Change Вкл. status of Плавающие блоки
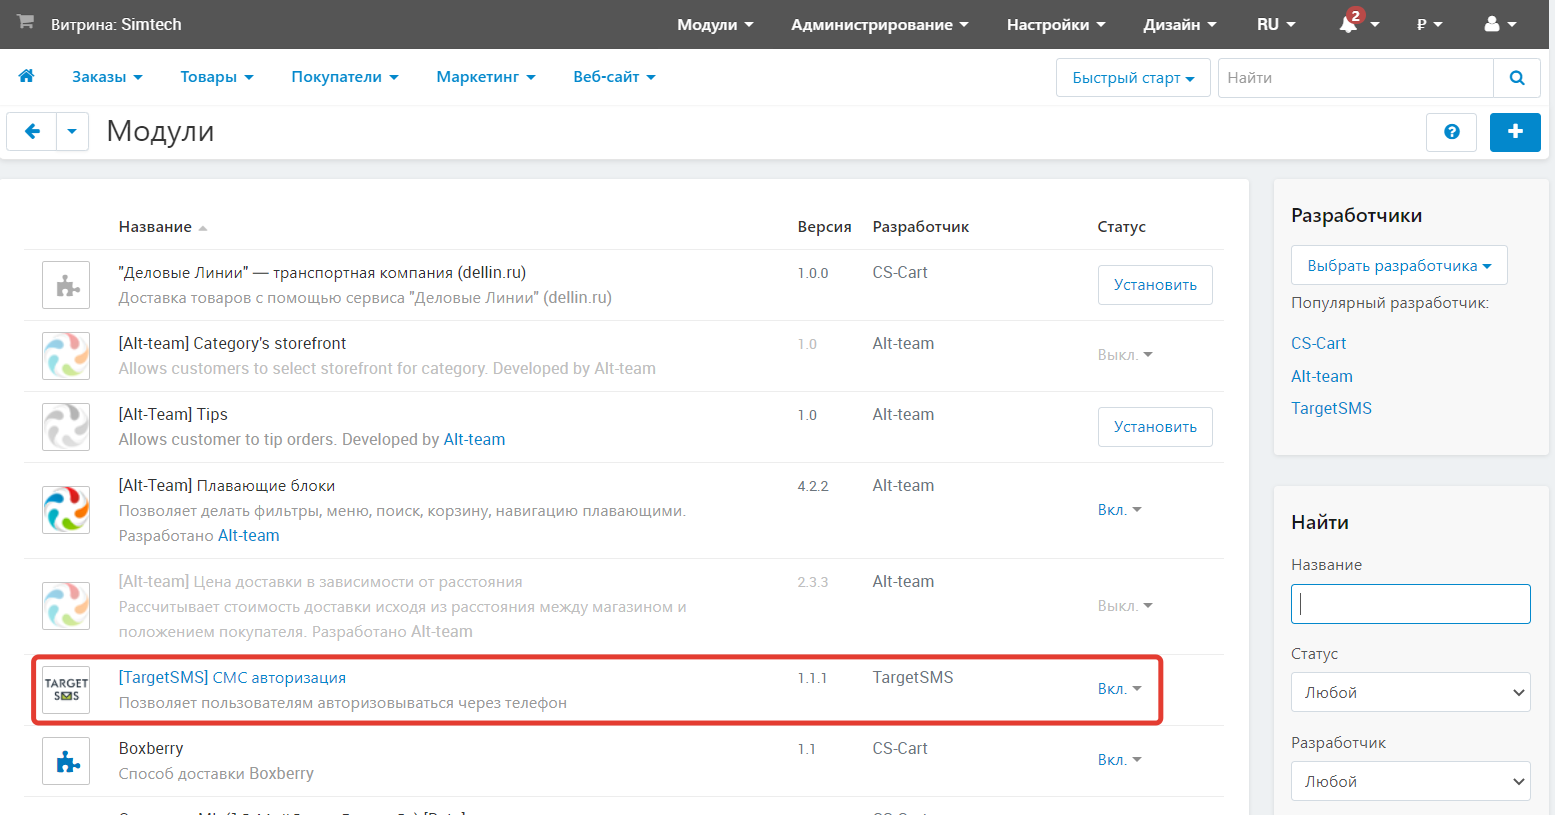Screen dimensions: 1555x815 coord(1120,510)
